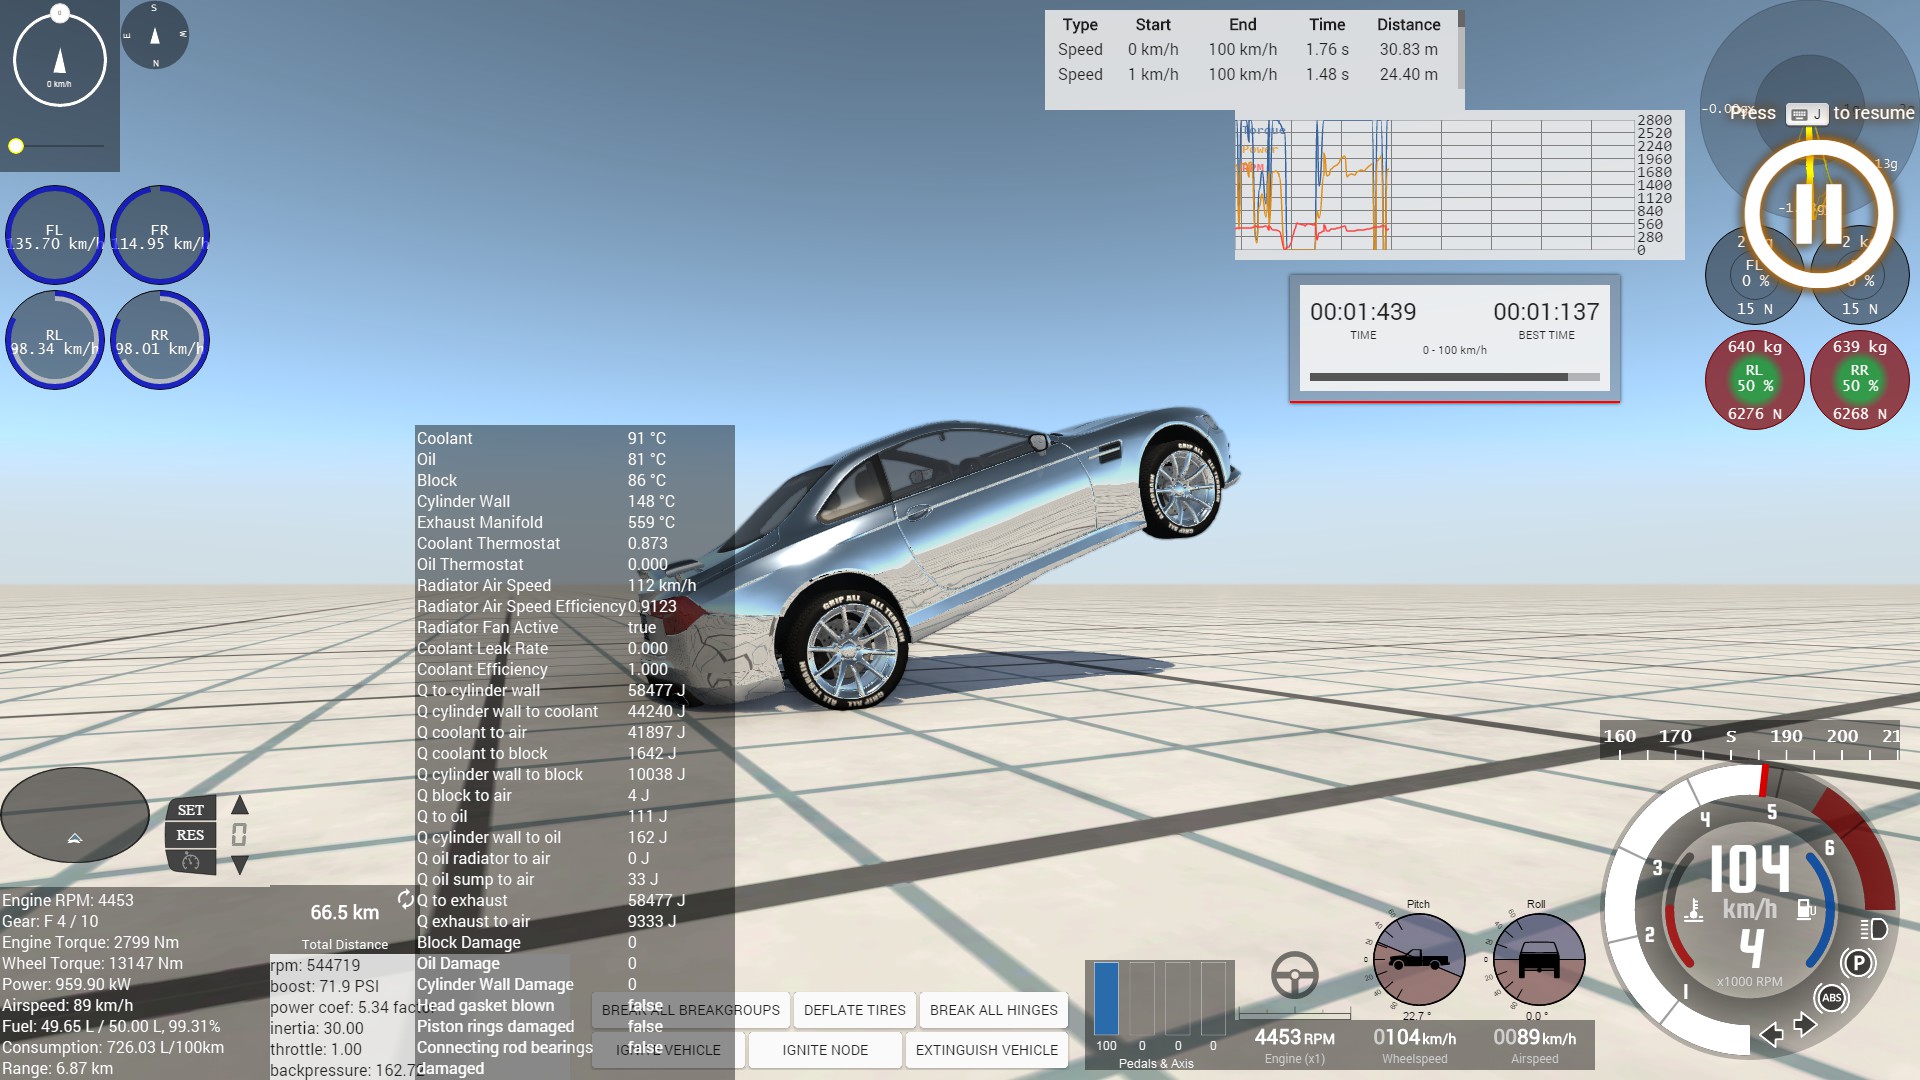
Task: Click the 0104 km/h Wheelspeed readout
Action: (x=1414, y=1038)
